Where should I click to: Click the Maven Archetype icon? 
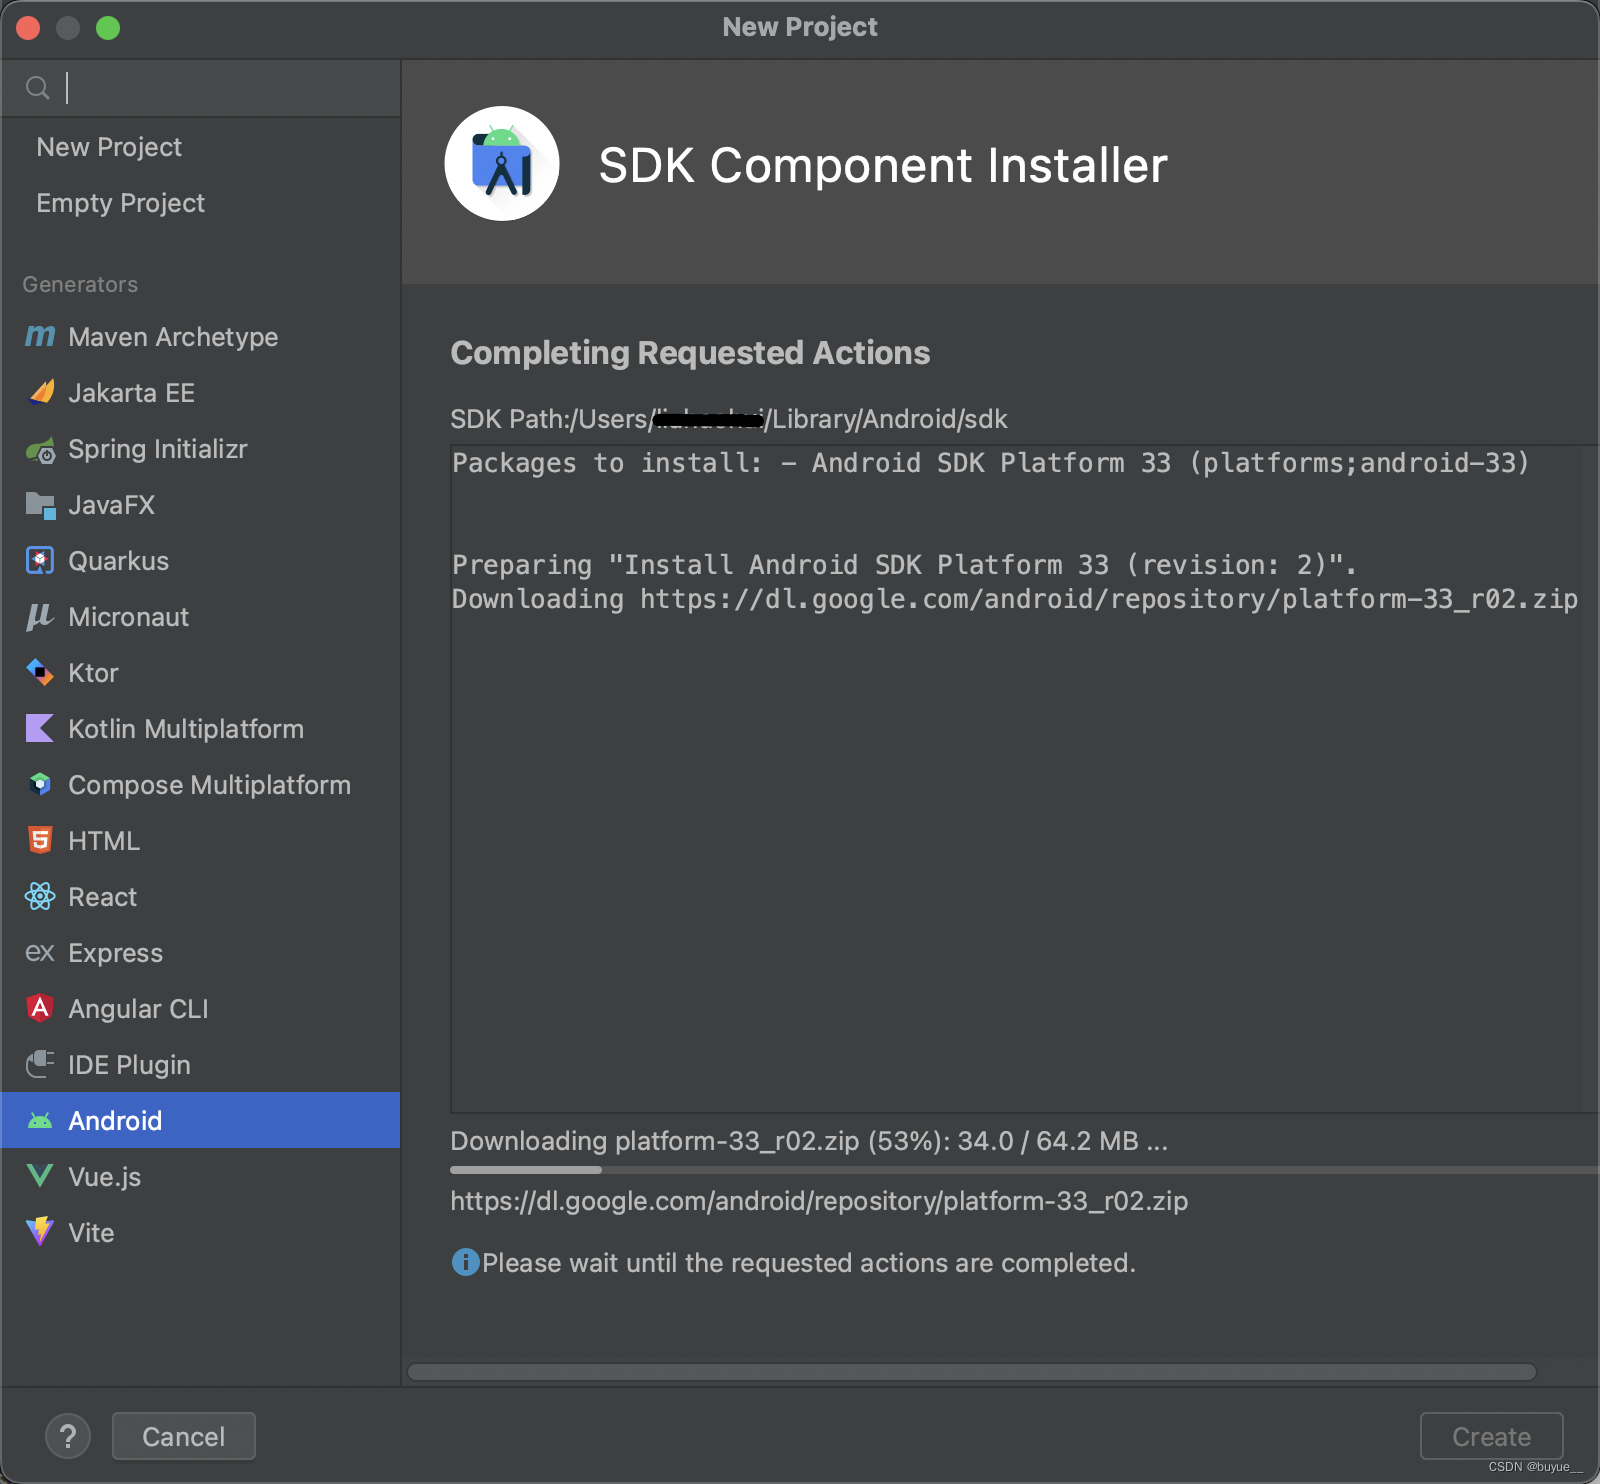click(40, 337)
